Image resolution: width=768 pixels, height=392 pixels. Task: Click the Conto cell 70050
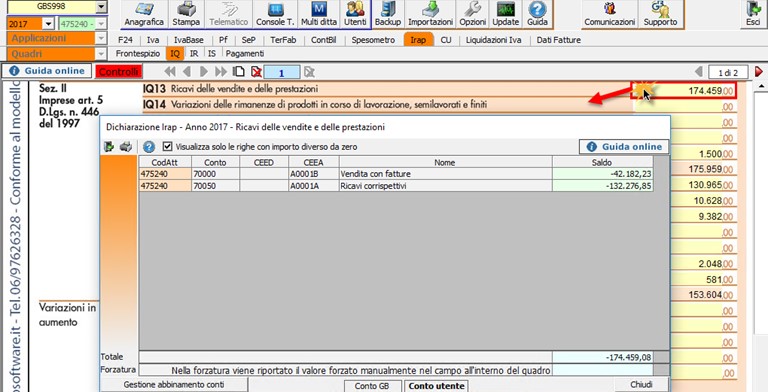click(215, 186)
